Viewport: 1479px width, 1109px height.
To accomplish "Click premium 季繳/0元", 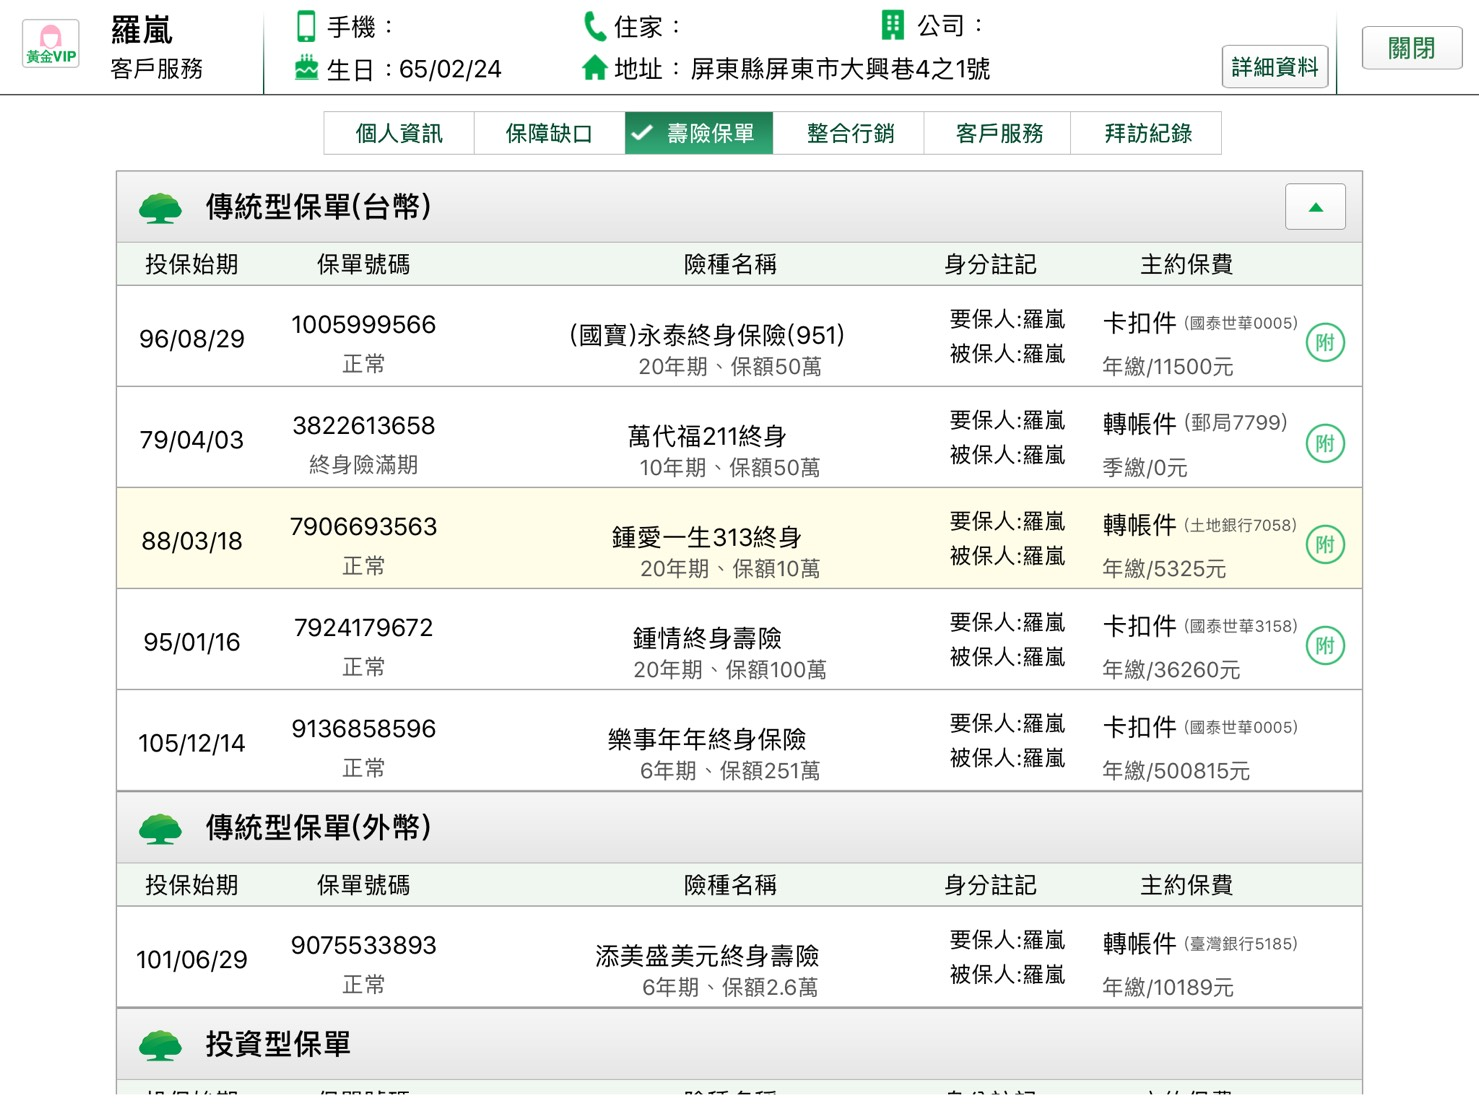I will point(1145,468).
